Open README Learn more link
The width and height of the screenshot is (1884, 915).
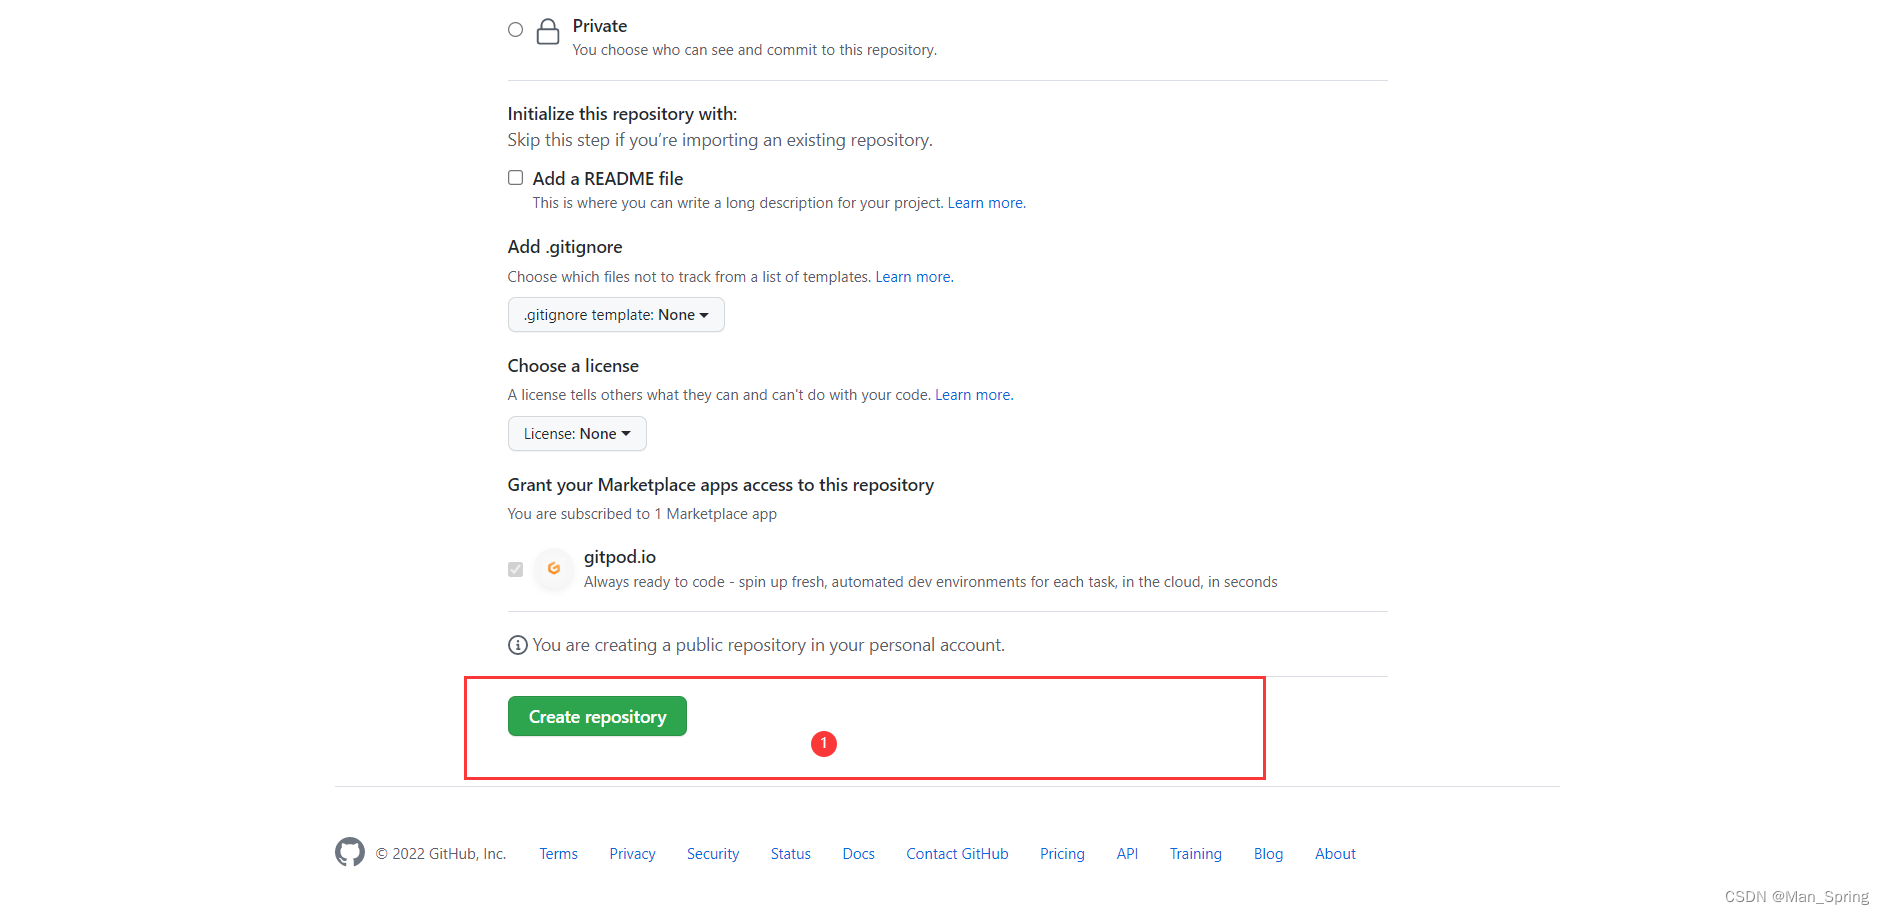click(985, 203)
